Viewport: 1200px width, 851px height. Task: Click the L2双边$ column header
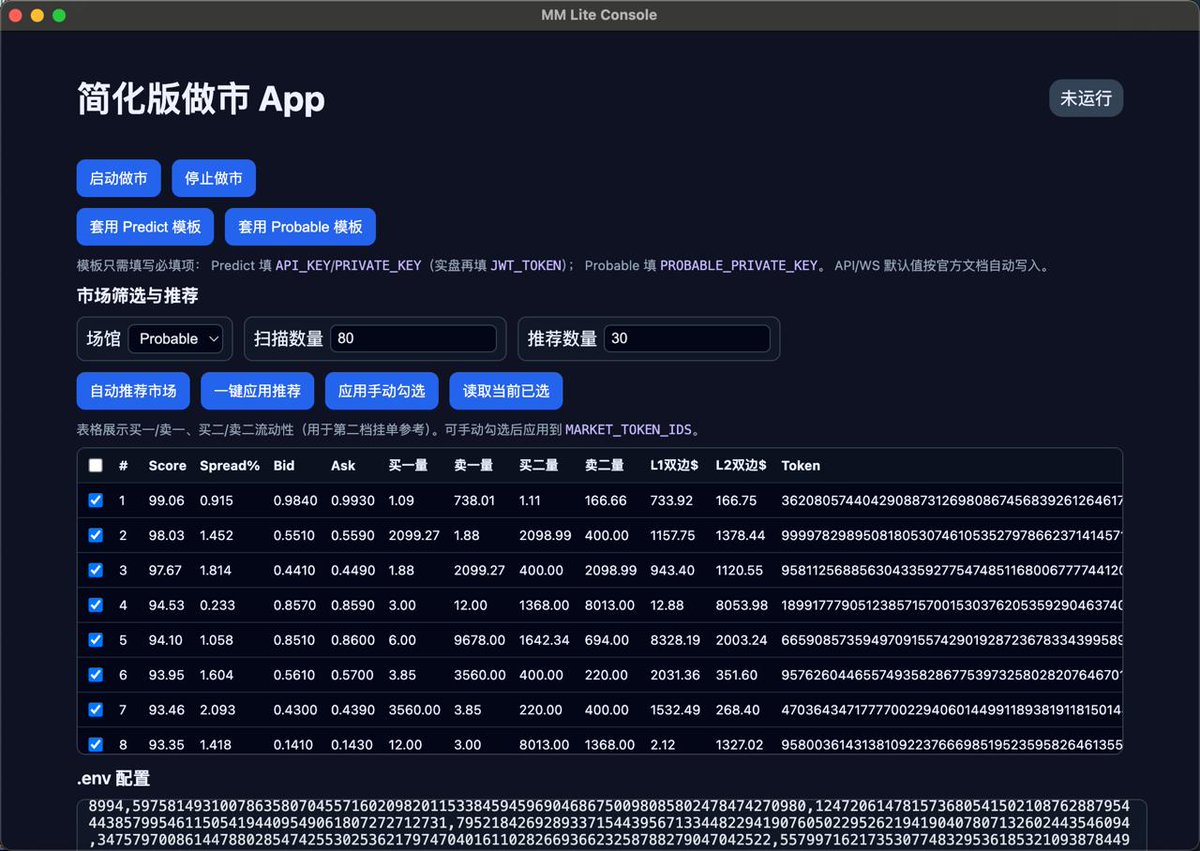click(x=741, y=465)
